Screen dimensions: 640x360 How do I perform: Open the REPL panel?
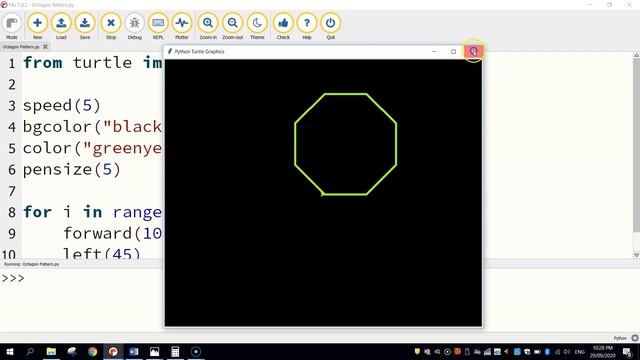158,26
